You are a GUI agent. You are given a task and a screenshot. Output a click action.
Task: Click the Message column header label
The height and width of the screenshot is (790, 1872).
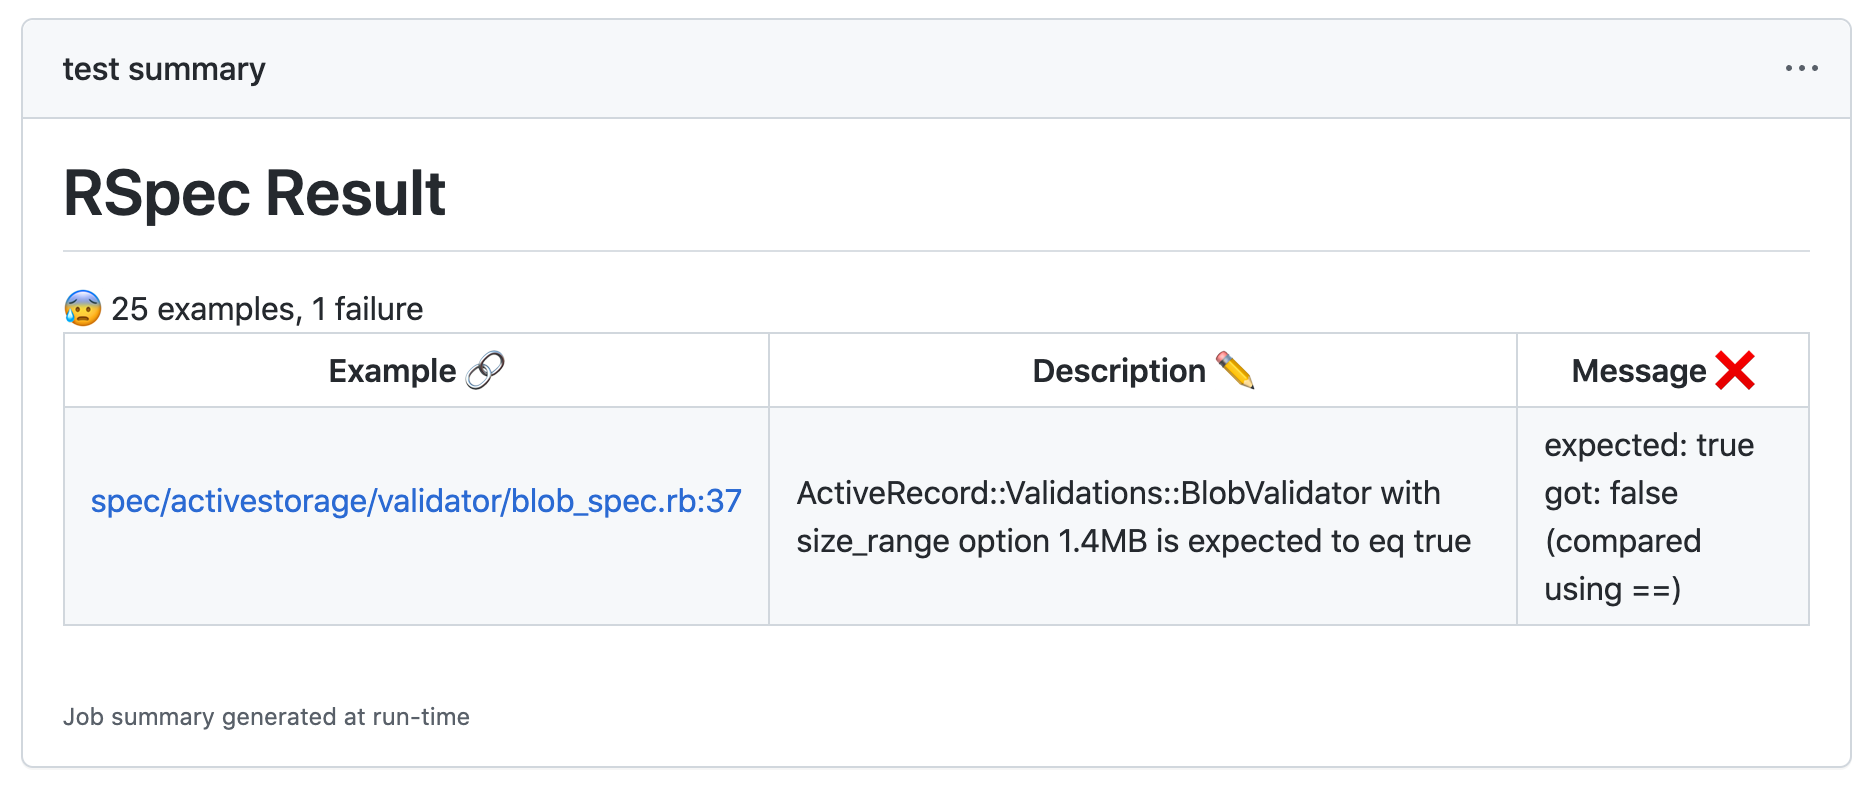click(x=1639, y=371)
